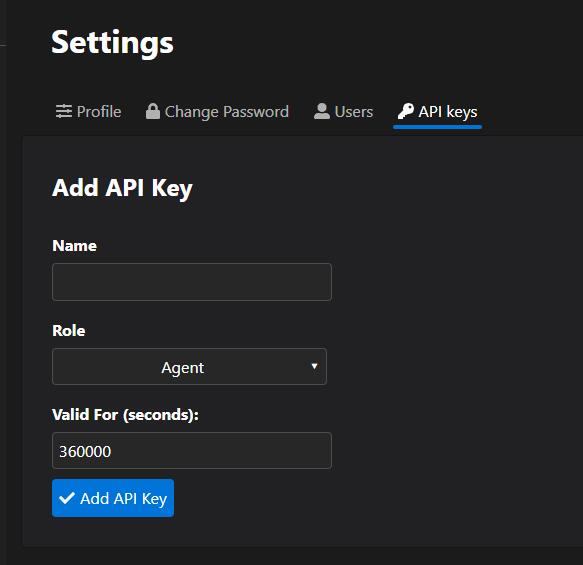Click the Valid For (seconds) label

click(126, 415)
